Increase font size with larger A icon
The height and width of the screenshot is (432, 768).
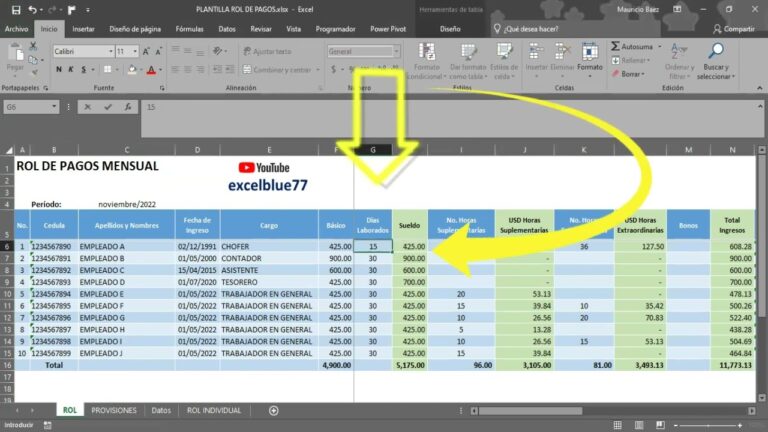tap(145, 51)
